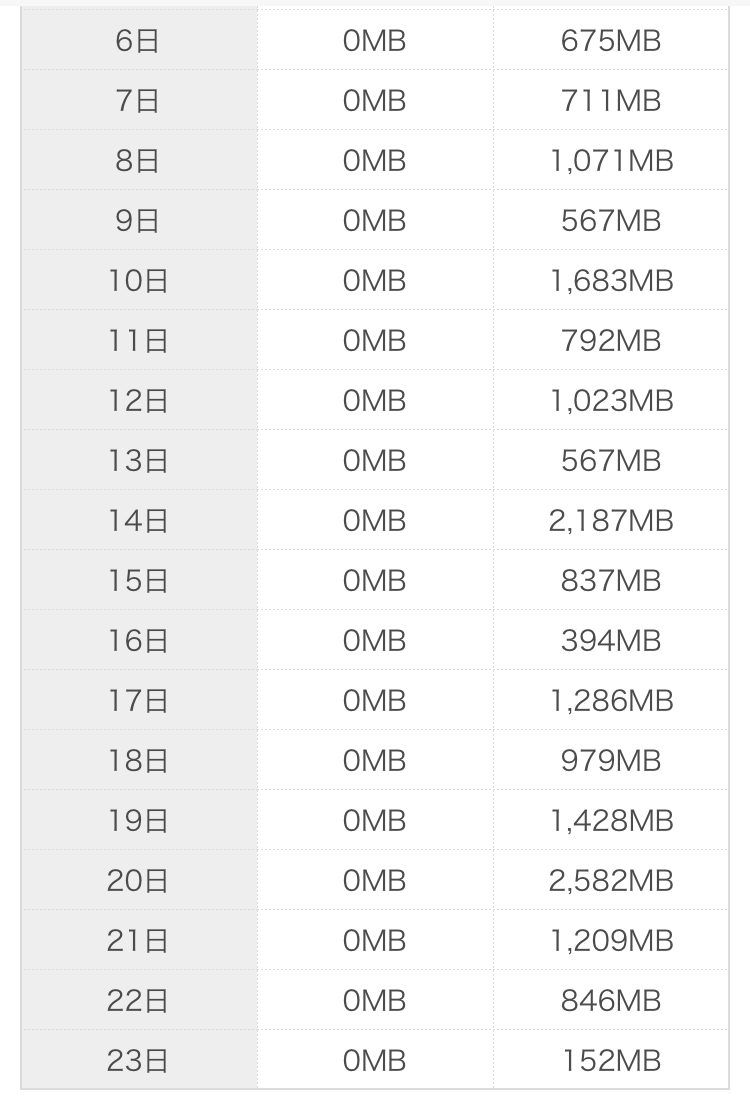Click the 6日 date cell
The width and height of the screenshot is (750, 1099).
(138, 41)
